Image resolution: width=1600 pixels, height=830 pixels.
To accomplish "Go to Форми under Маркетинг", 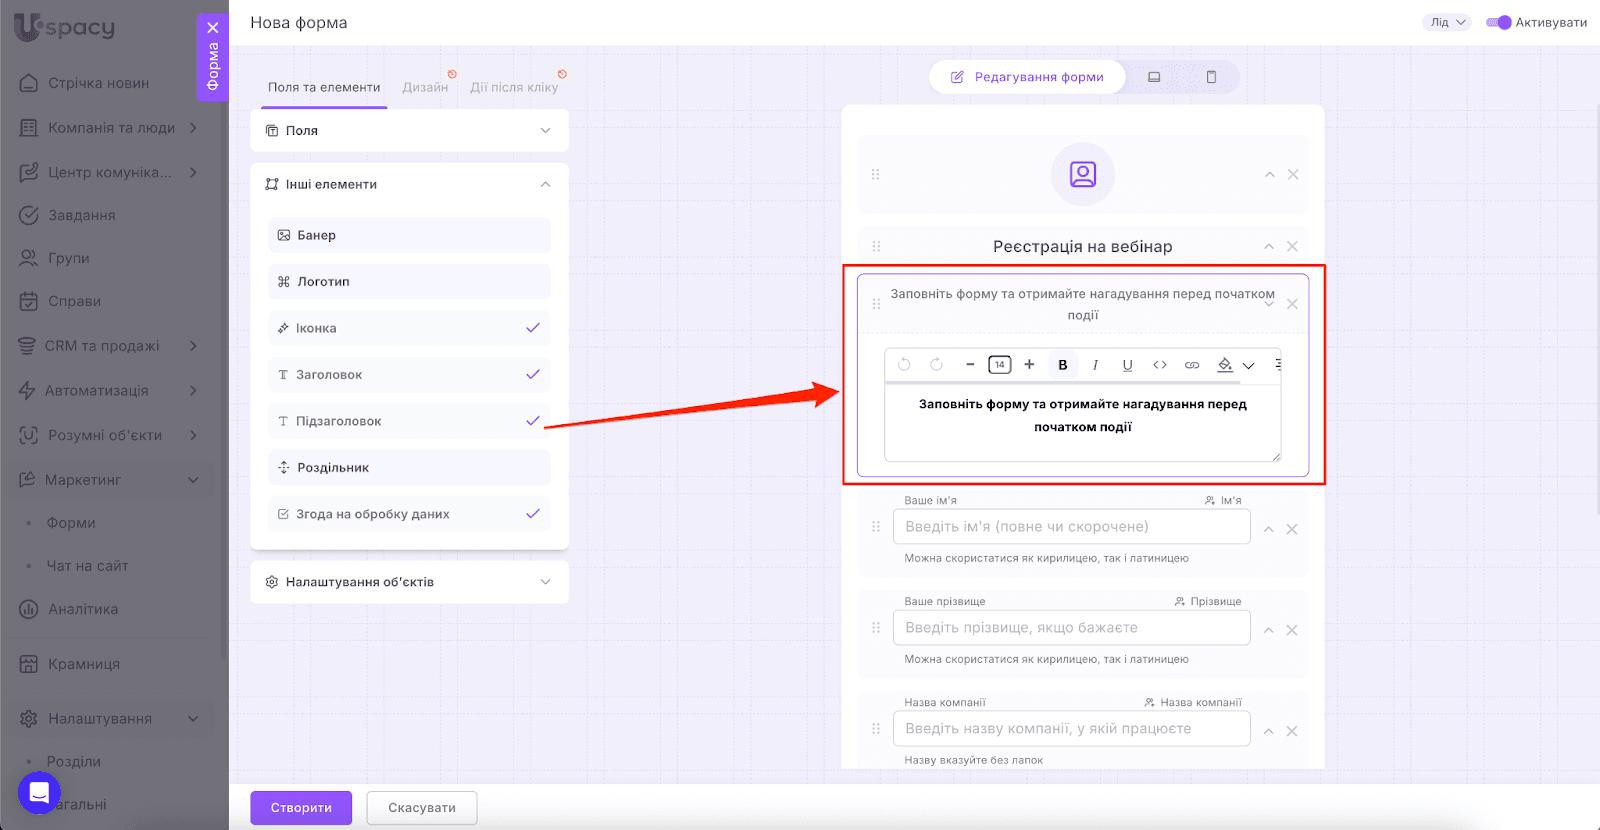I will 71,523.
